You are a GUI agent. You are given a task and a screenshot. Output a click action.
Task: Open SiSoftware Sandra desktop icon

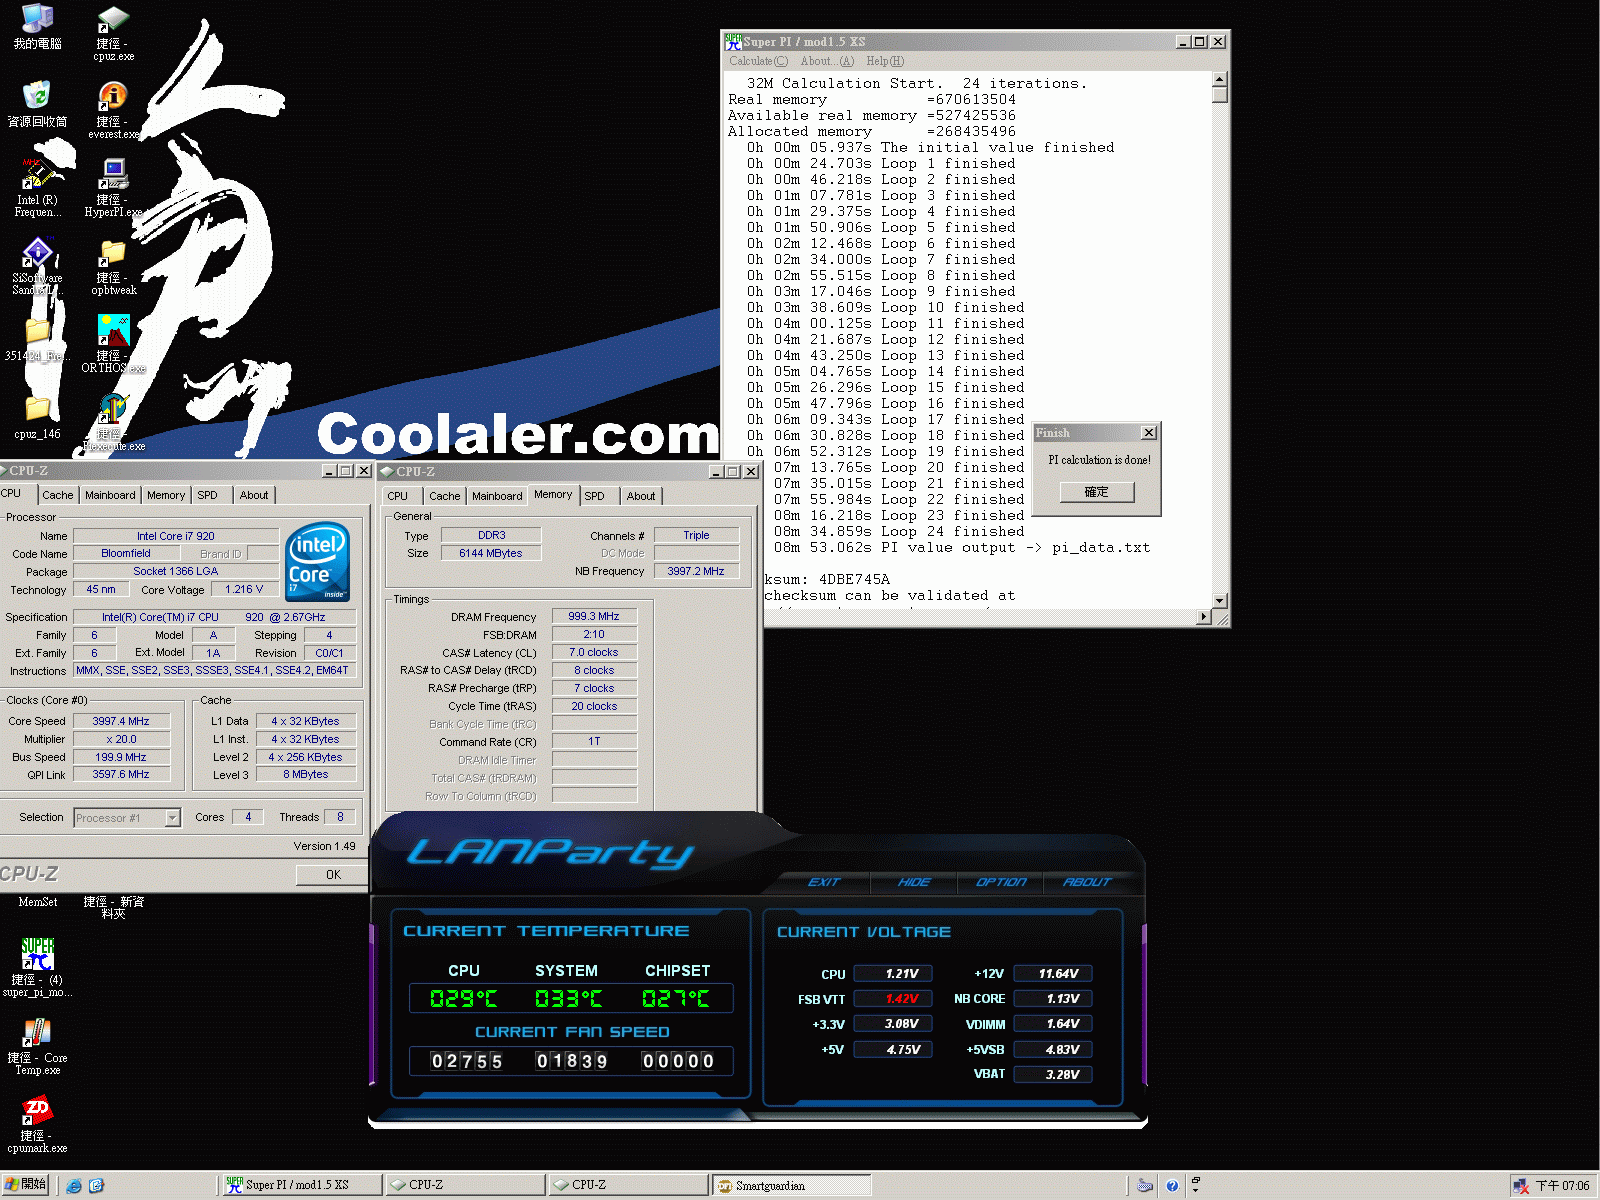click(37, 266)
